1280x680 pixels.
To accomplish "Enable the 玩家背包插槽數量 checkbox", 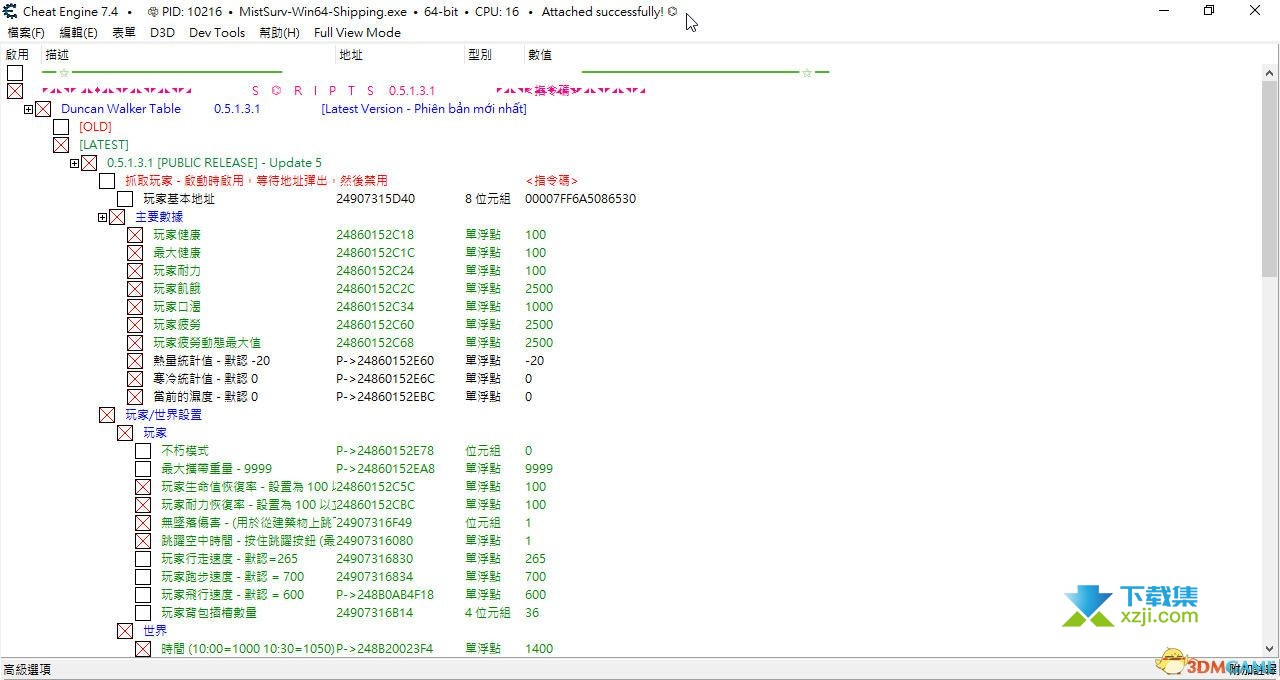I will 143,613.
